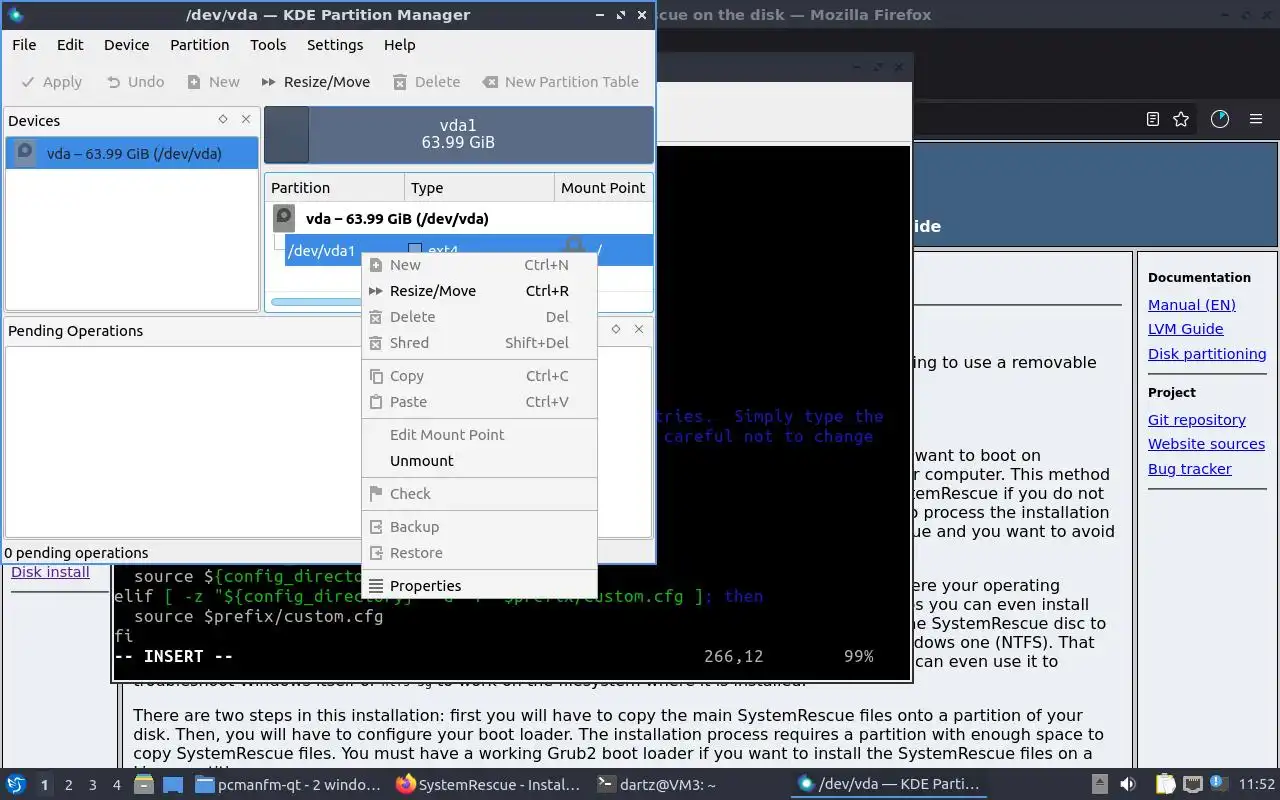Screen dimensions: 1280x800
Task: Open the Edit menu
Action: [70, 45]
